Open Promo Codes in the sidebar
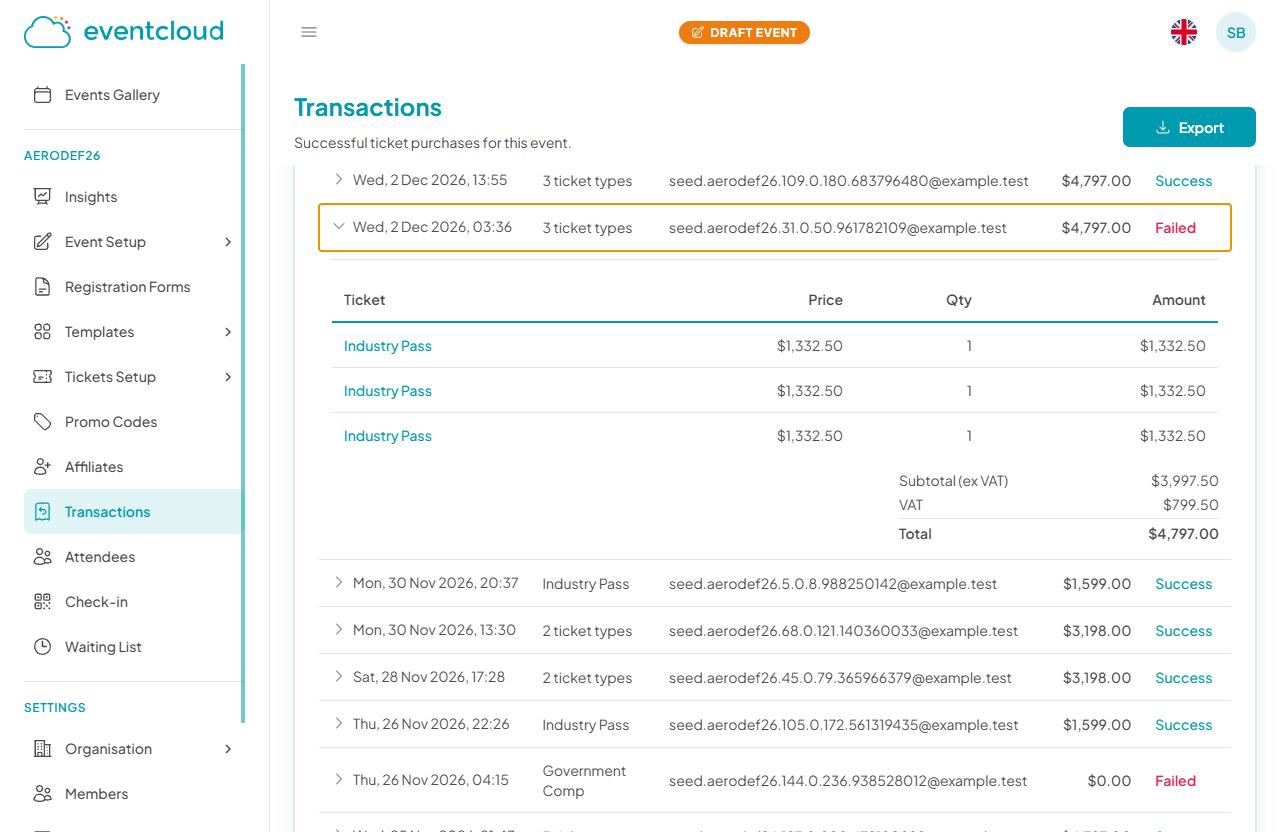The image size is (1280, 832). tap(133, 422)
